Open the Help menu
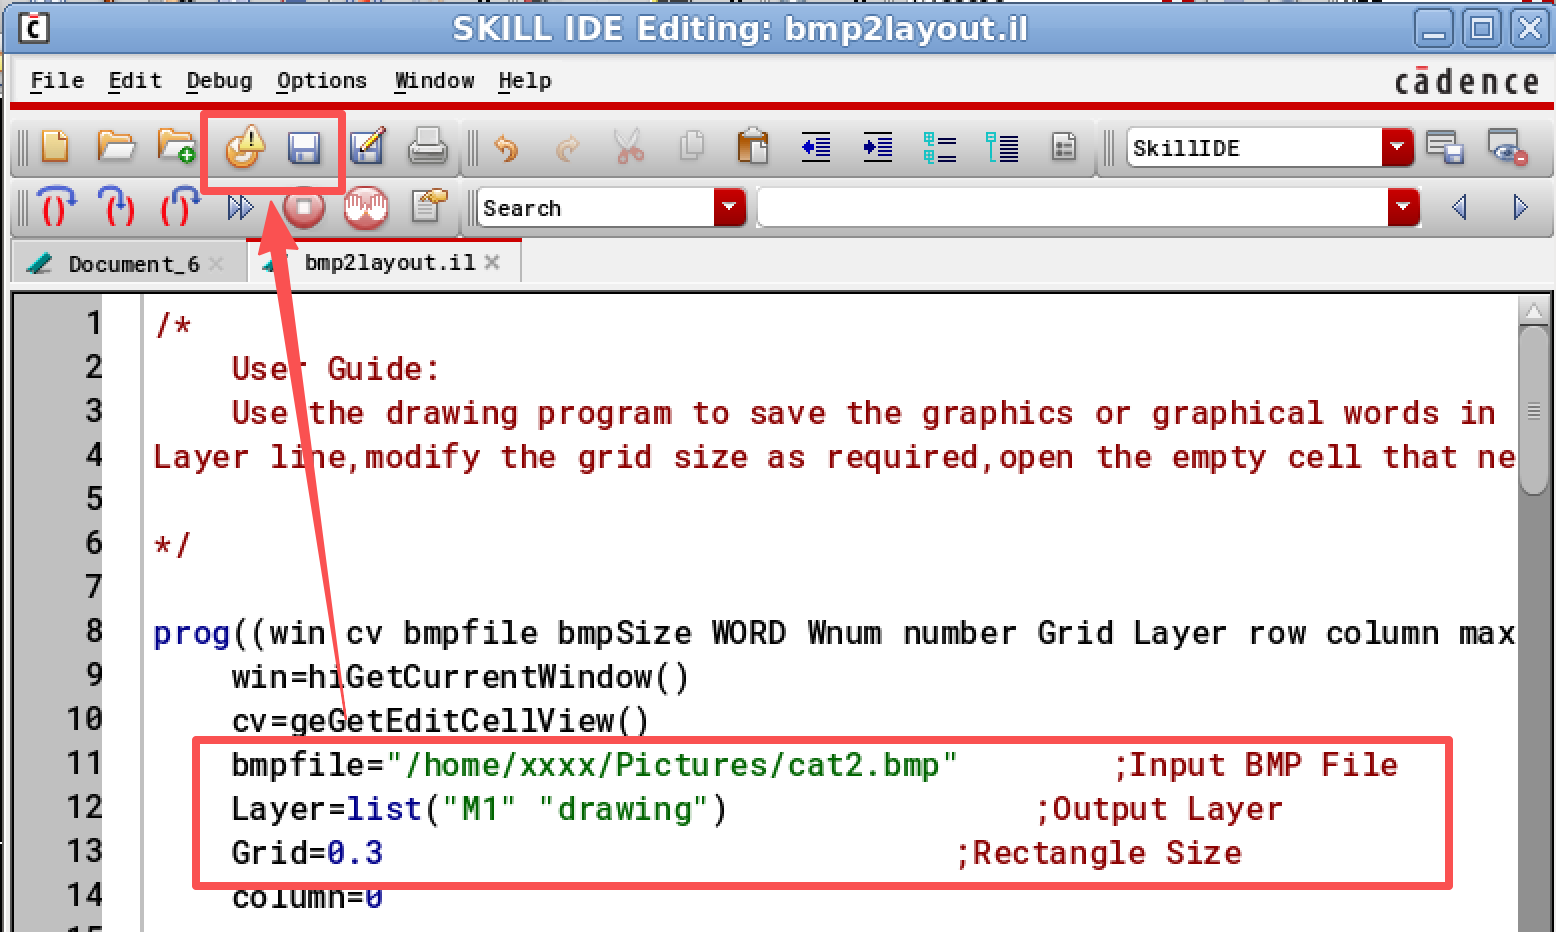 [x=525, y=81]
